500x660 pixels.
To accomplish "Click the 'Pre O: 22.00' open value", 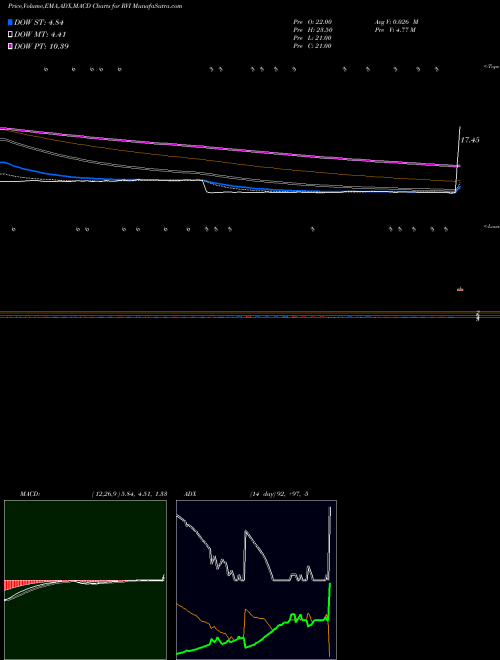I will [313, 22].
